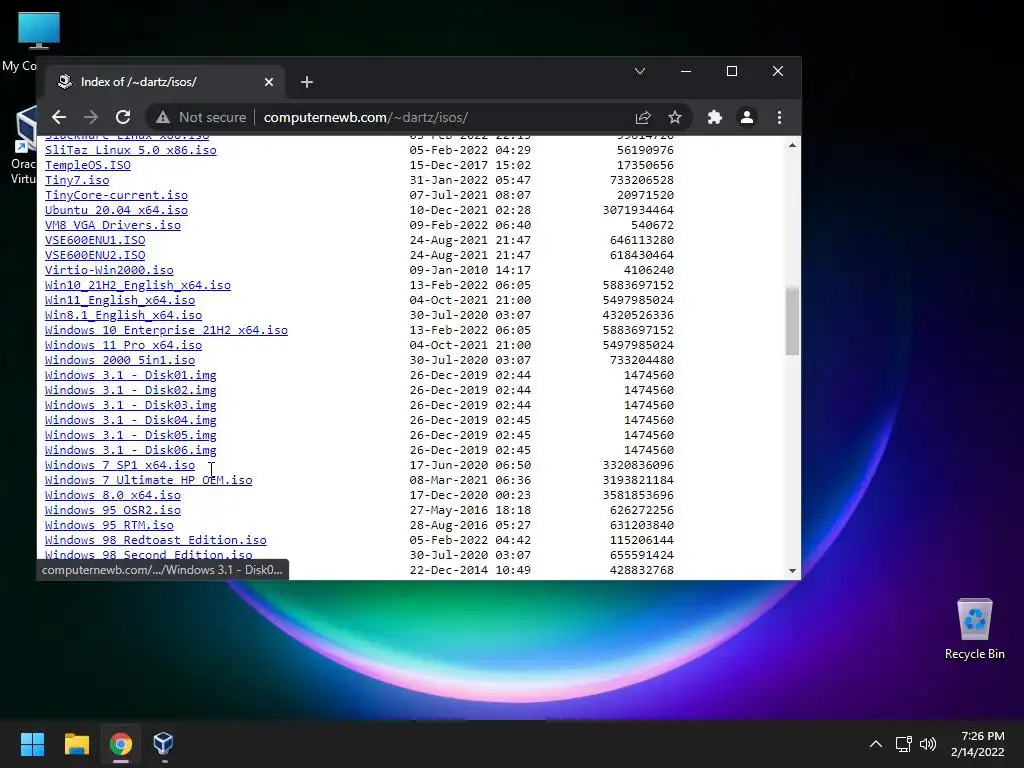This screenshot has height=768, width=1024.
Task: Open Windows_3.1_-_Disk03.img link
Action: [x=131, y=406]
